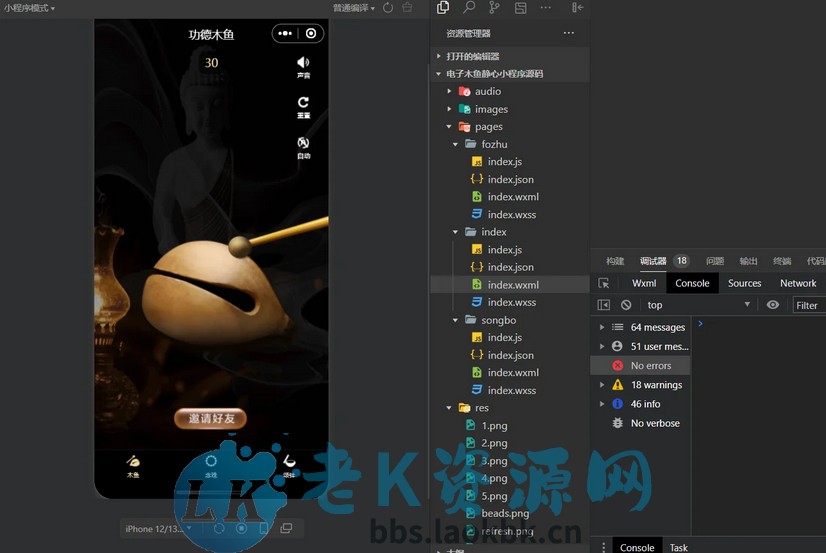This screenshot has width=826, height=553.
Task: Open the mini program mode dropdown
Action: click(30, 8)
